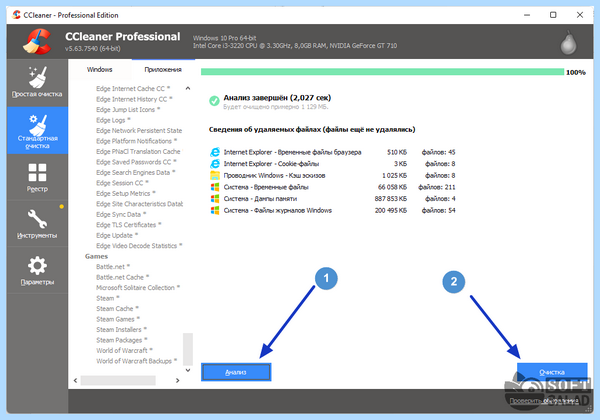600x420 pixels.
Task: Click the list's scroll down arrow
Action: [x=188, y=370]
